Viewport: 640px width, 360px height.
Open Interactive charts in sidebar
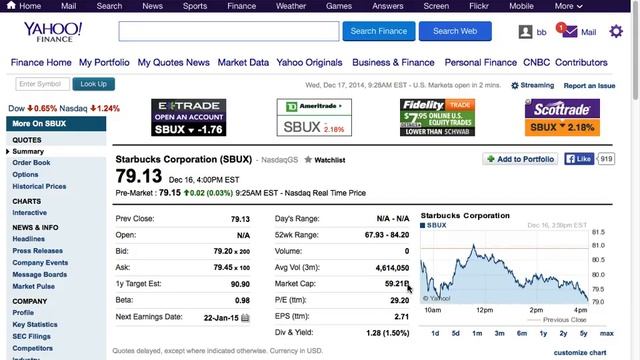click(29, 213)
